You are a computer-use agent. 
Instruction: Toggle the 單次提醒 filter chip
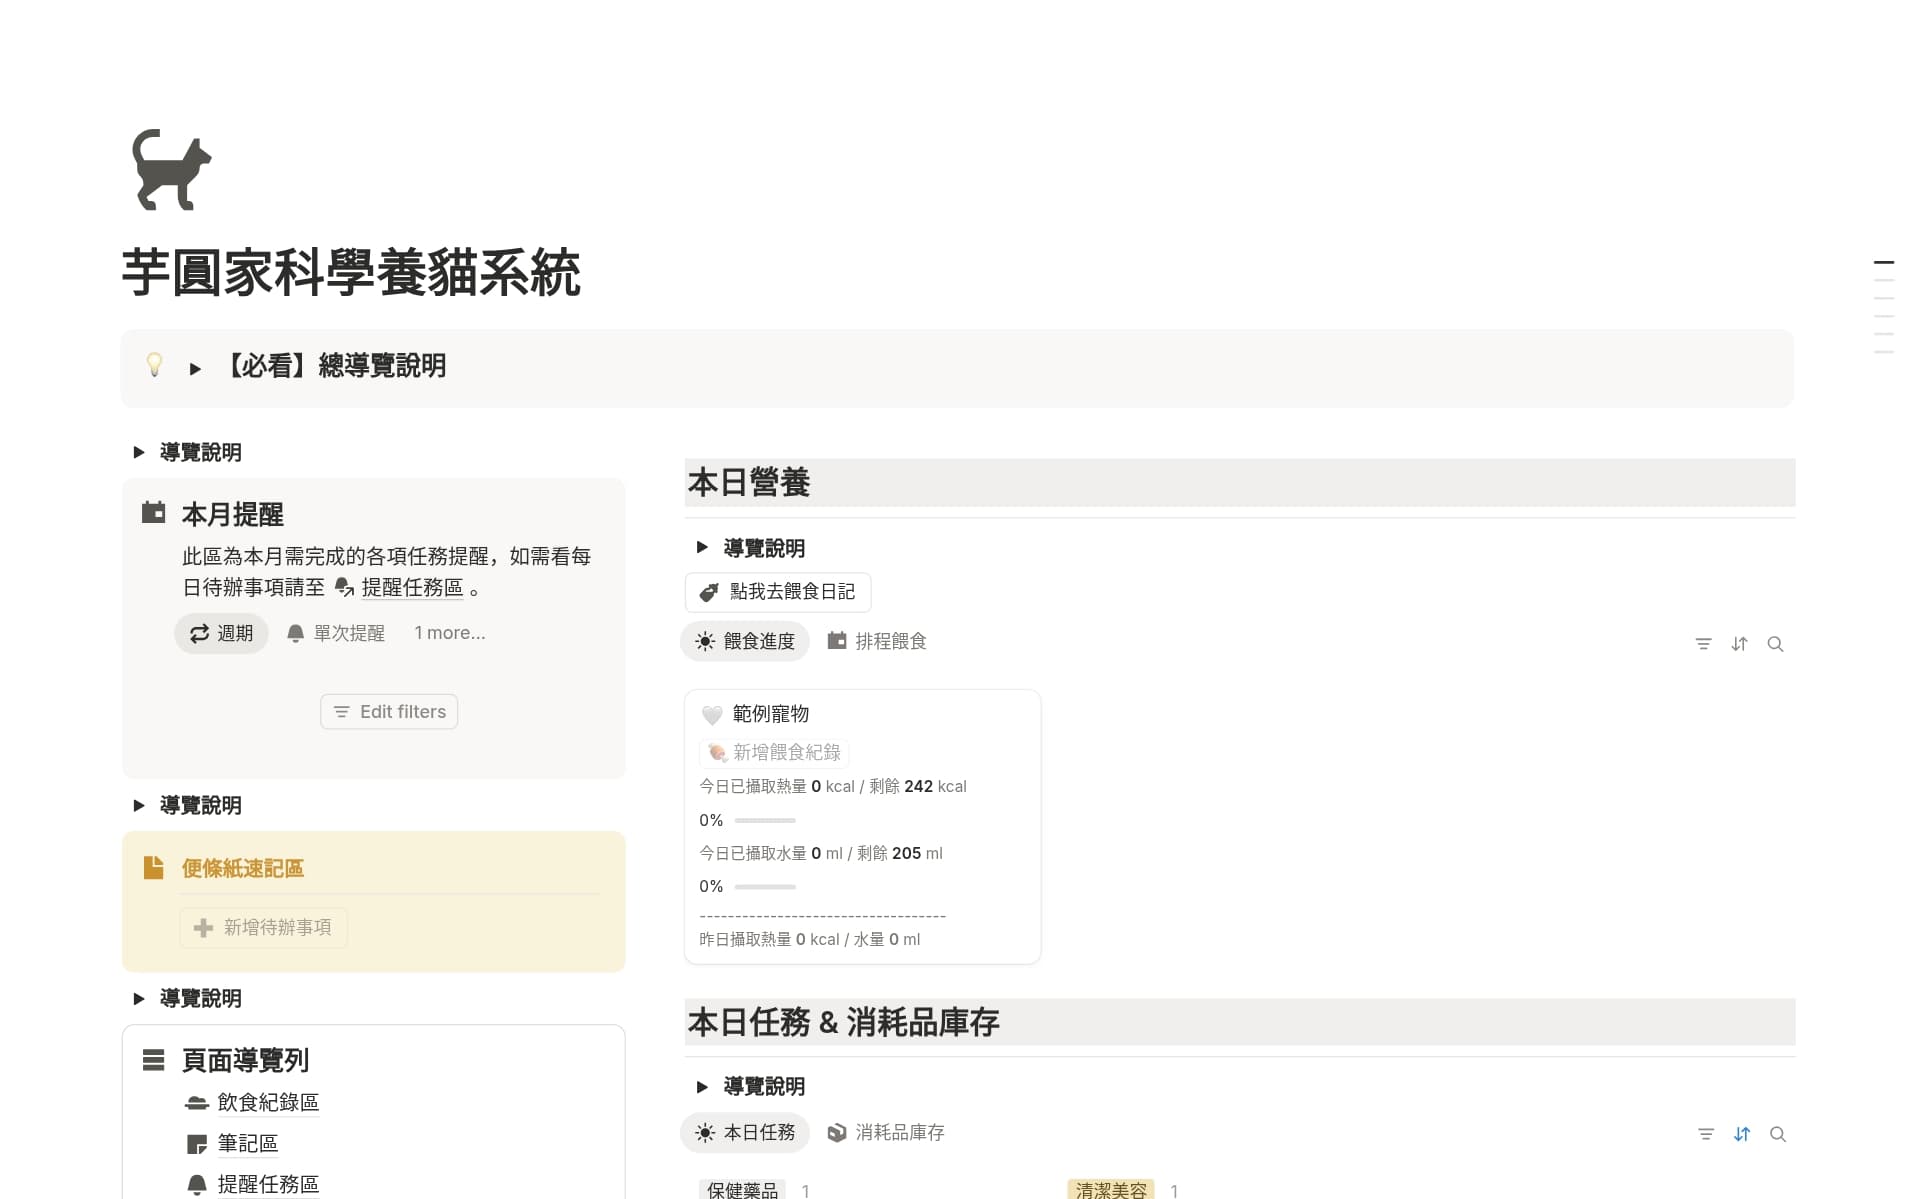(336, 632)
